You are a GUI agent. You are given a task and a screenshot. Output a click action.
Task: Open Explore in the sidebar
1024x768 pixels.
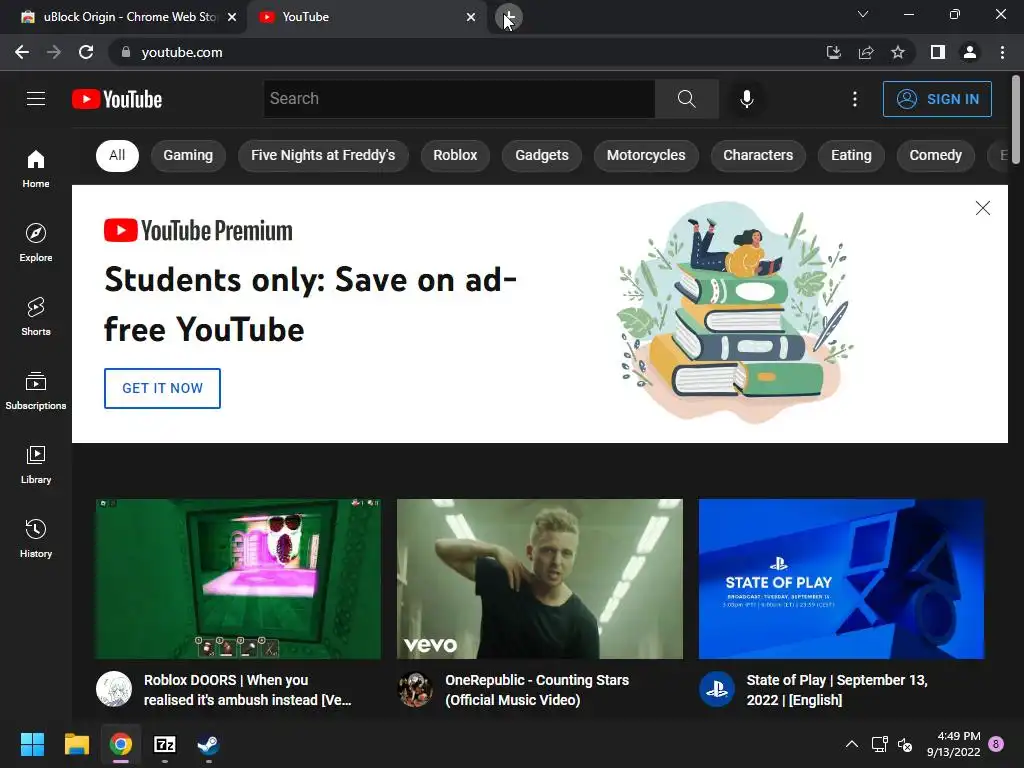point(36,243)
